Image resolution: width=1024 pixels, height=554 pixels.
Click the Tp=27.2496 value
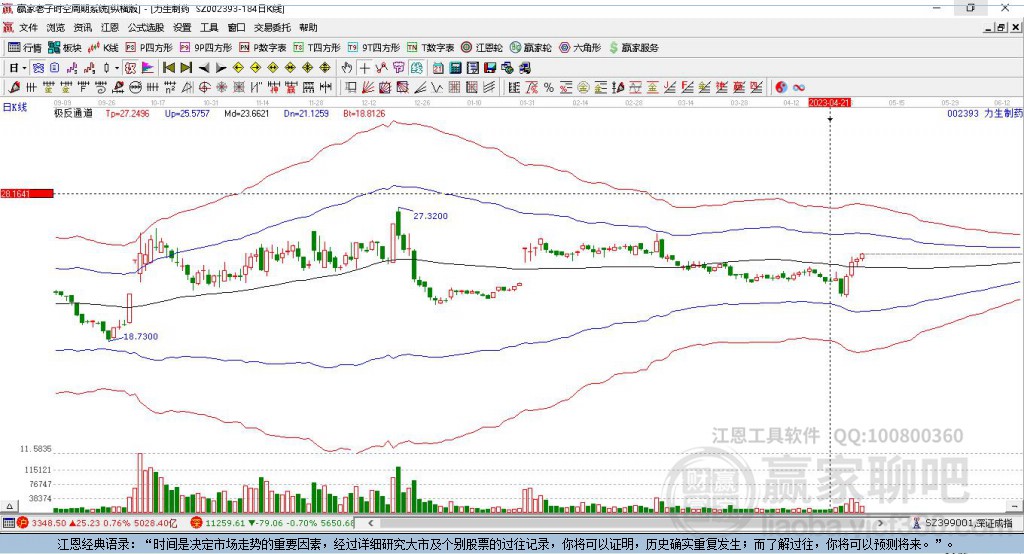[127, 113]
